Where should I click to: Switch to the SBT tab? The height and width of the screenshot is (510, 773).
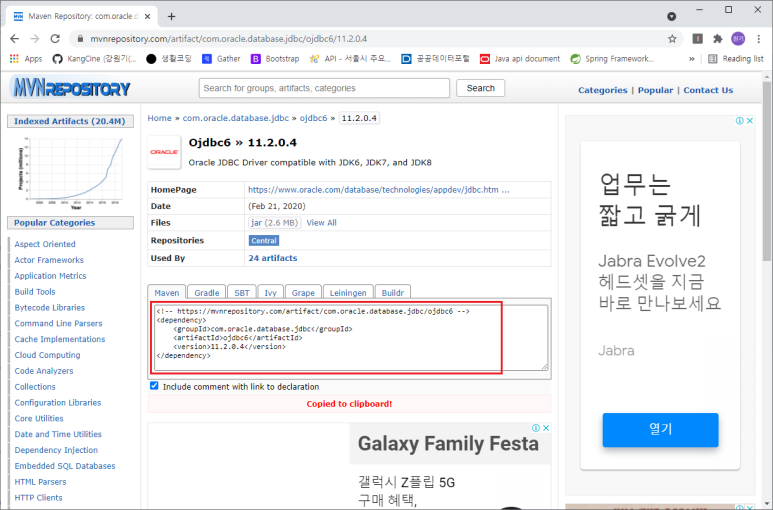(242, 292)
